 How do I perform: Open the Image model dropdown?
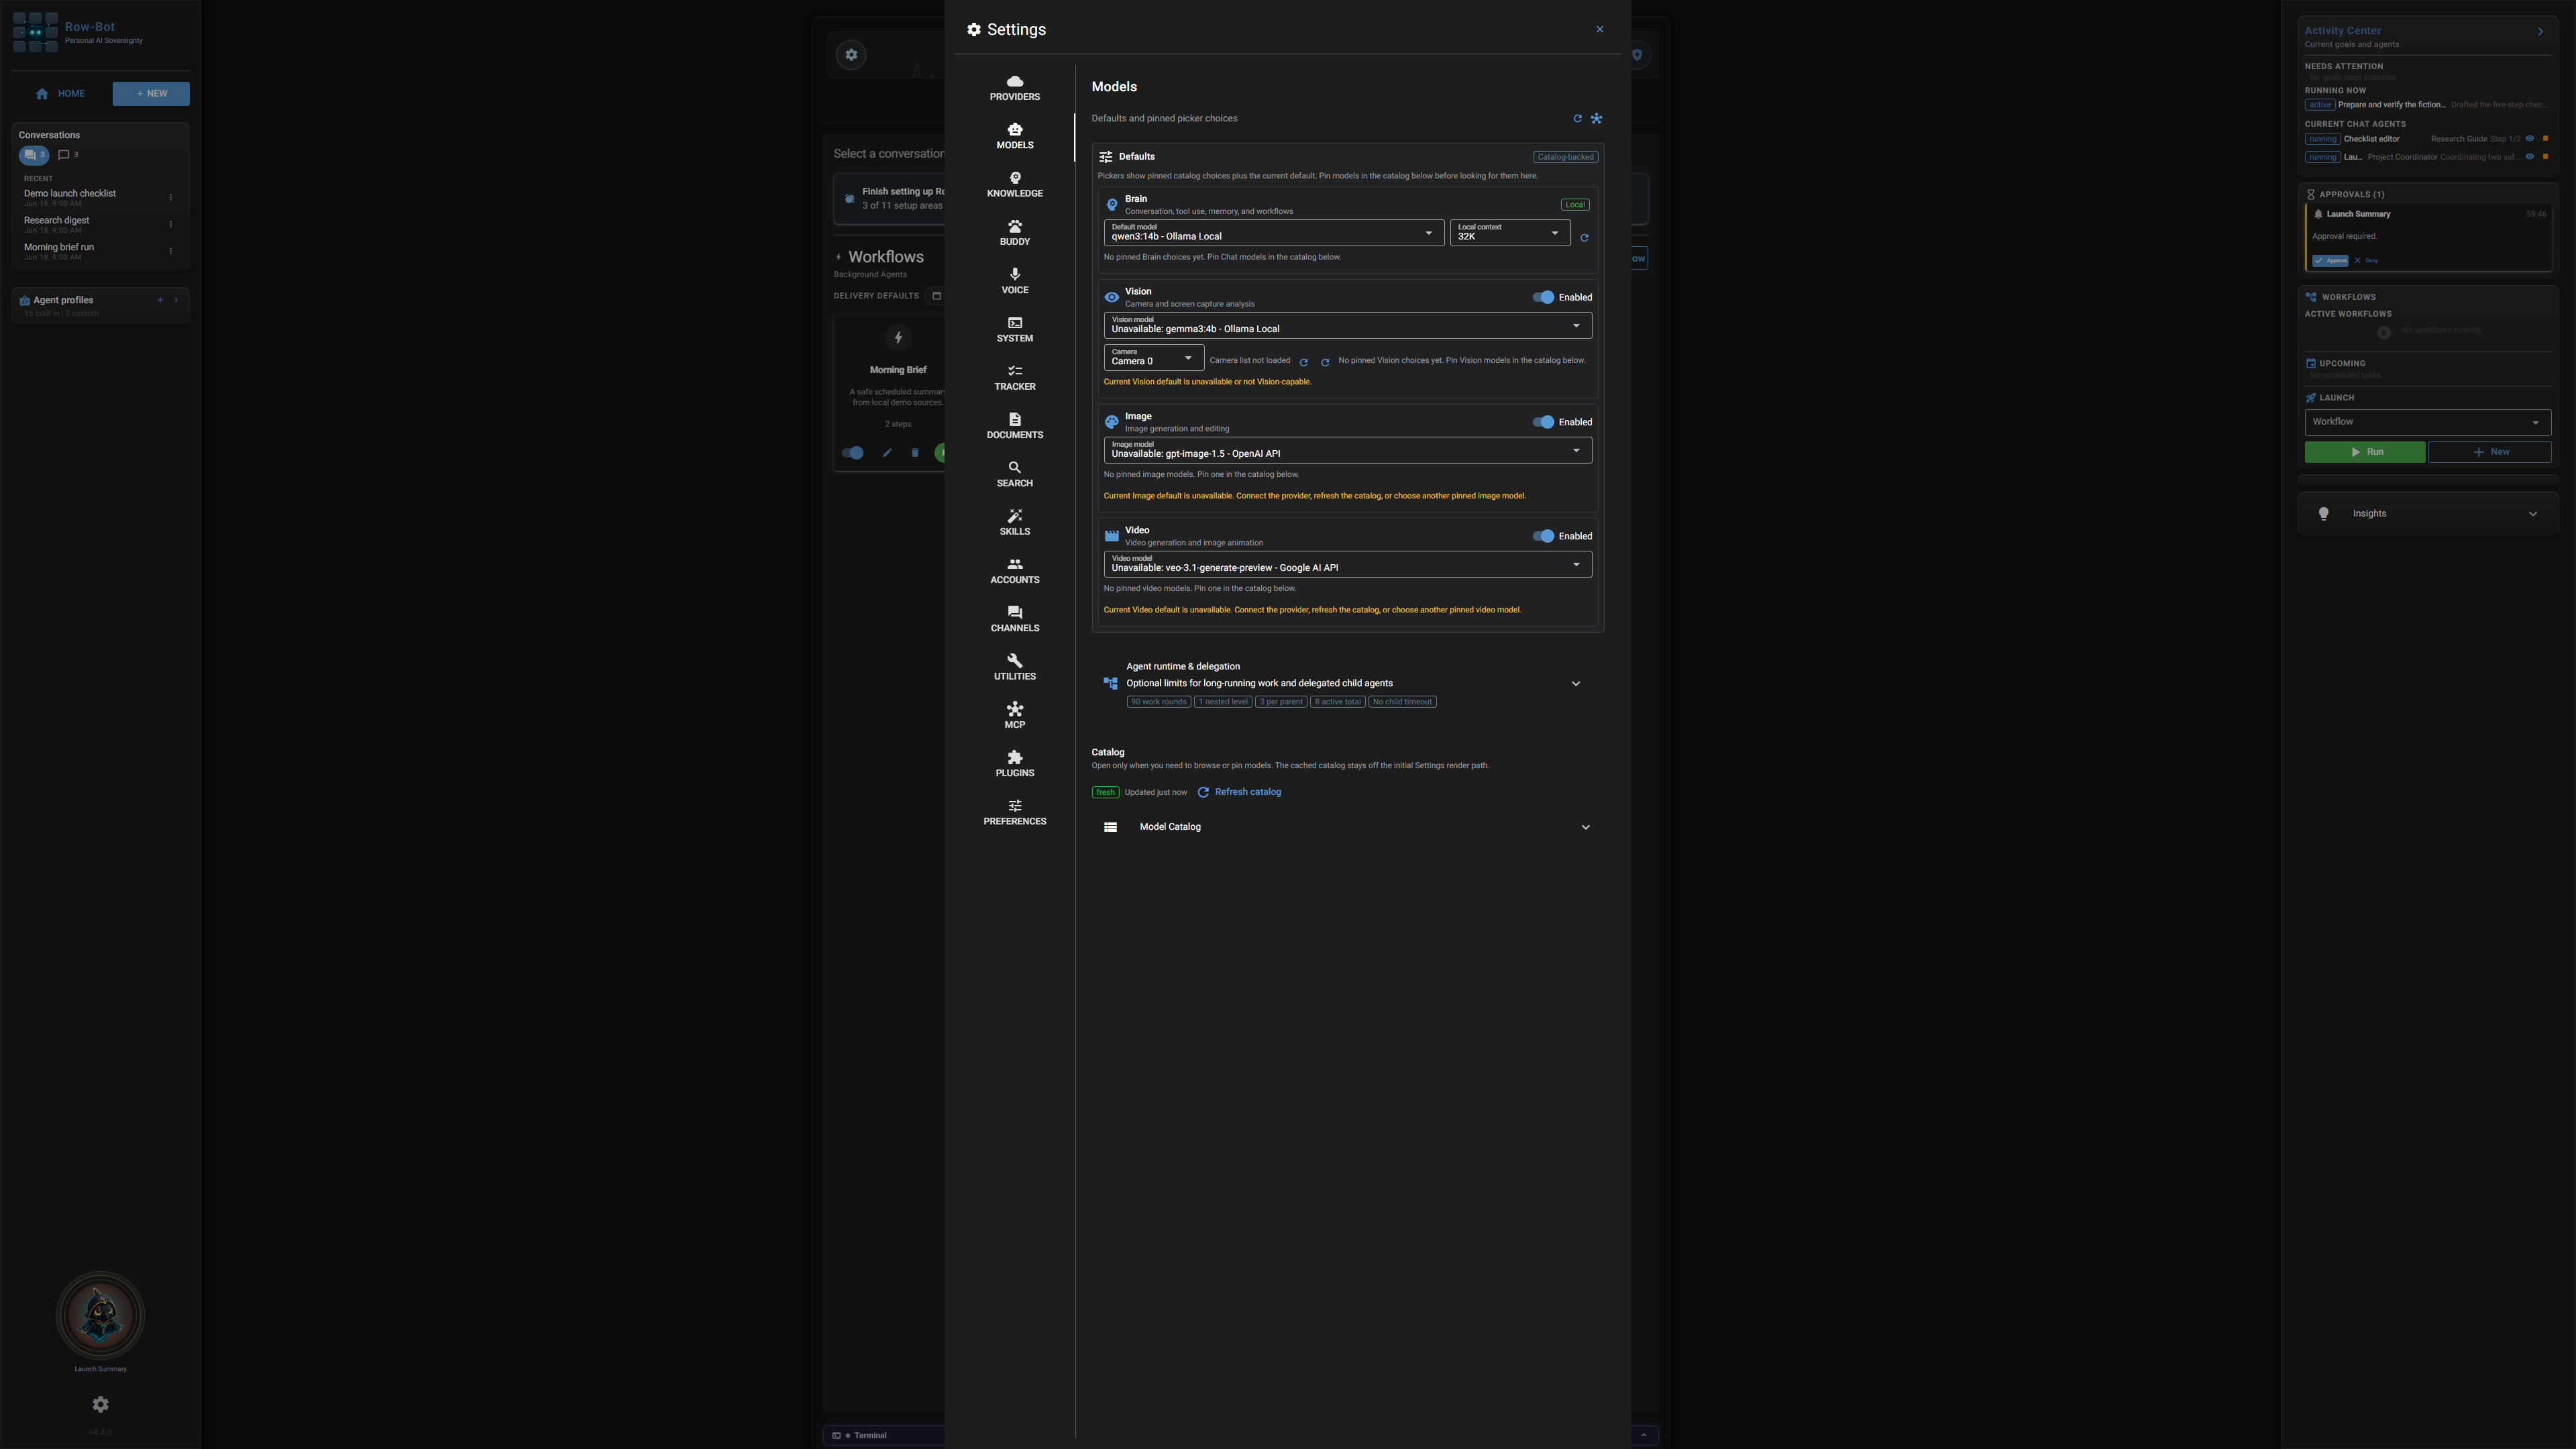(x=1347, y=450)
